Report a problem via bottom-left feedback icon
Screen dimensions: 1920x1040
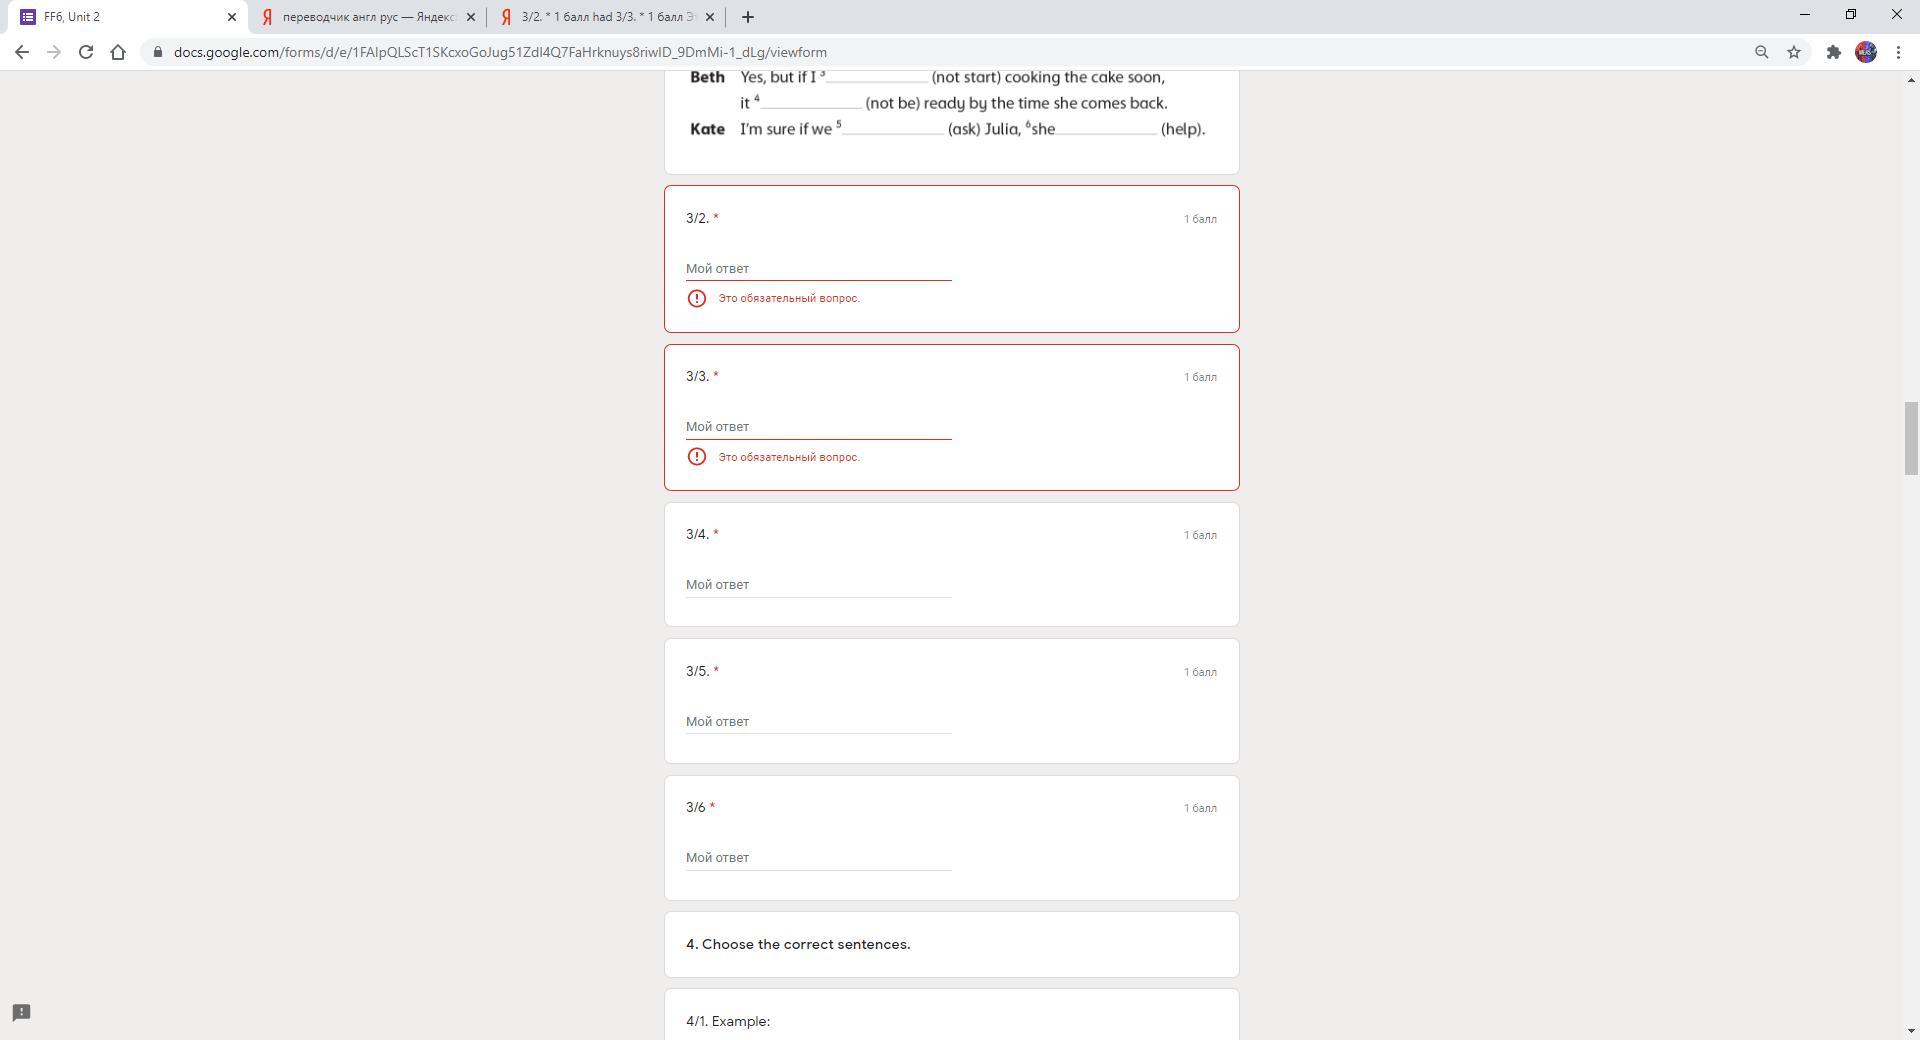pyautogui.click(x=21, y=1013)
